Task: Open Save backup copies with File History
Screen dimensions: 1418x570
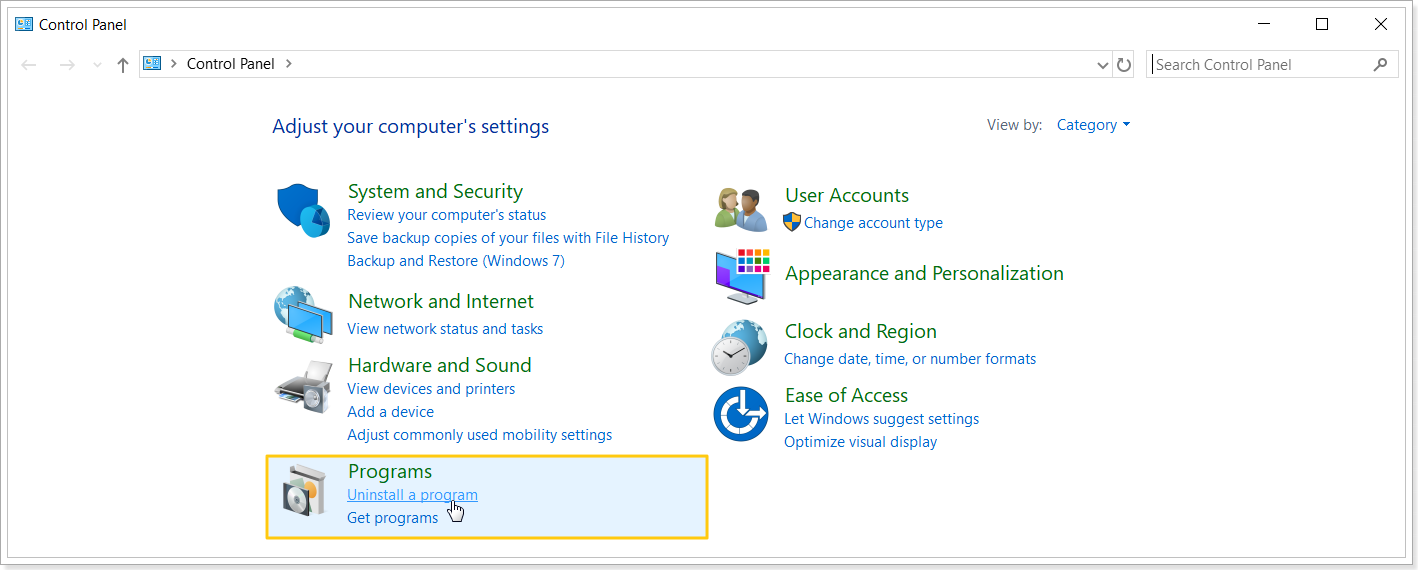Action: (x=508, y=238)
